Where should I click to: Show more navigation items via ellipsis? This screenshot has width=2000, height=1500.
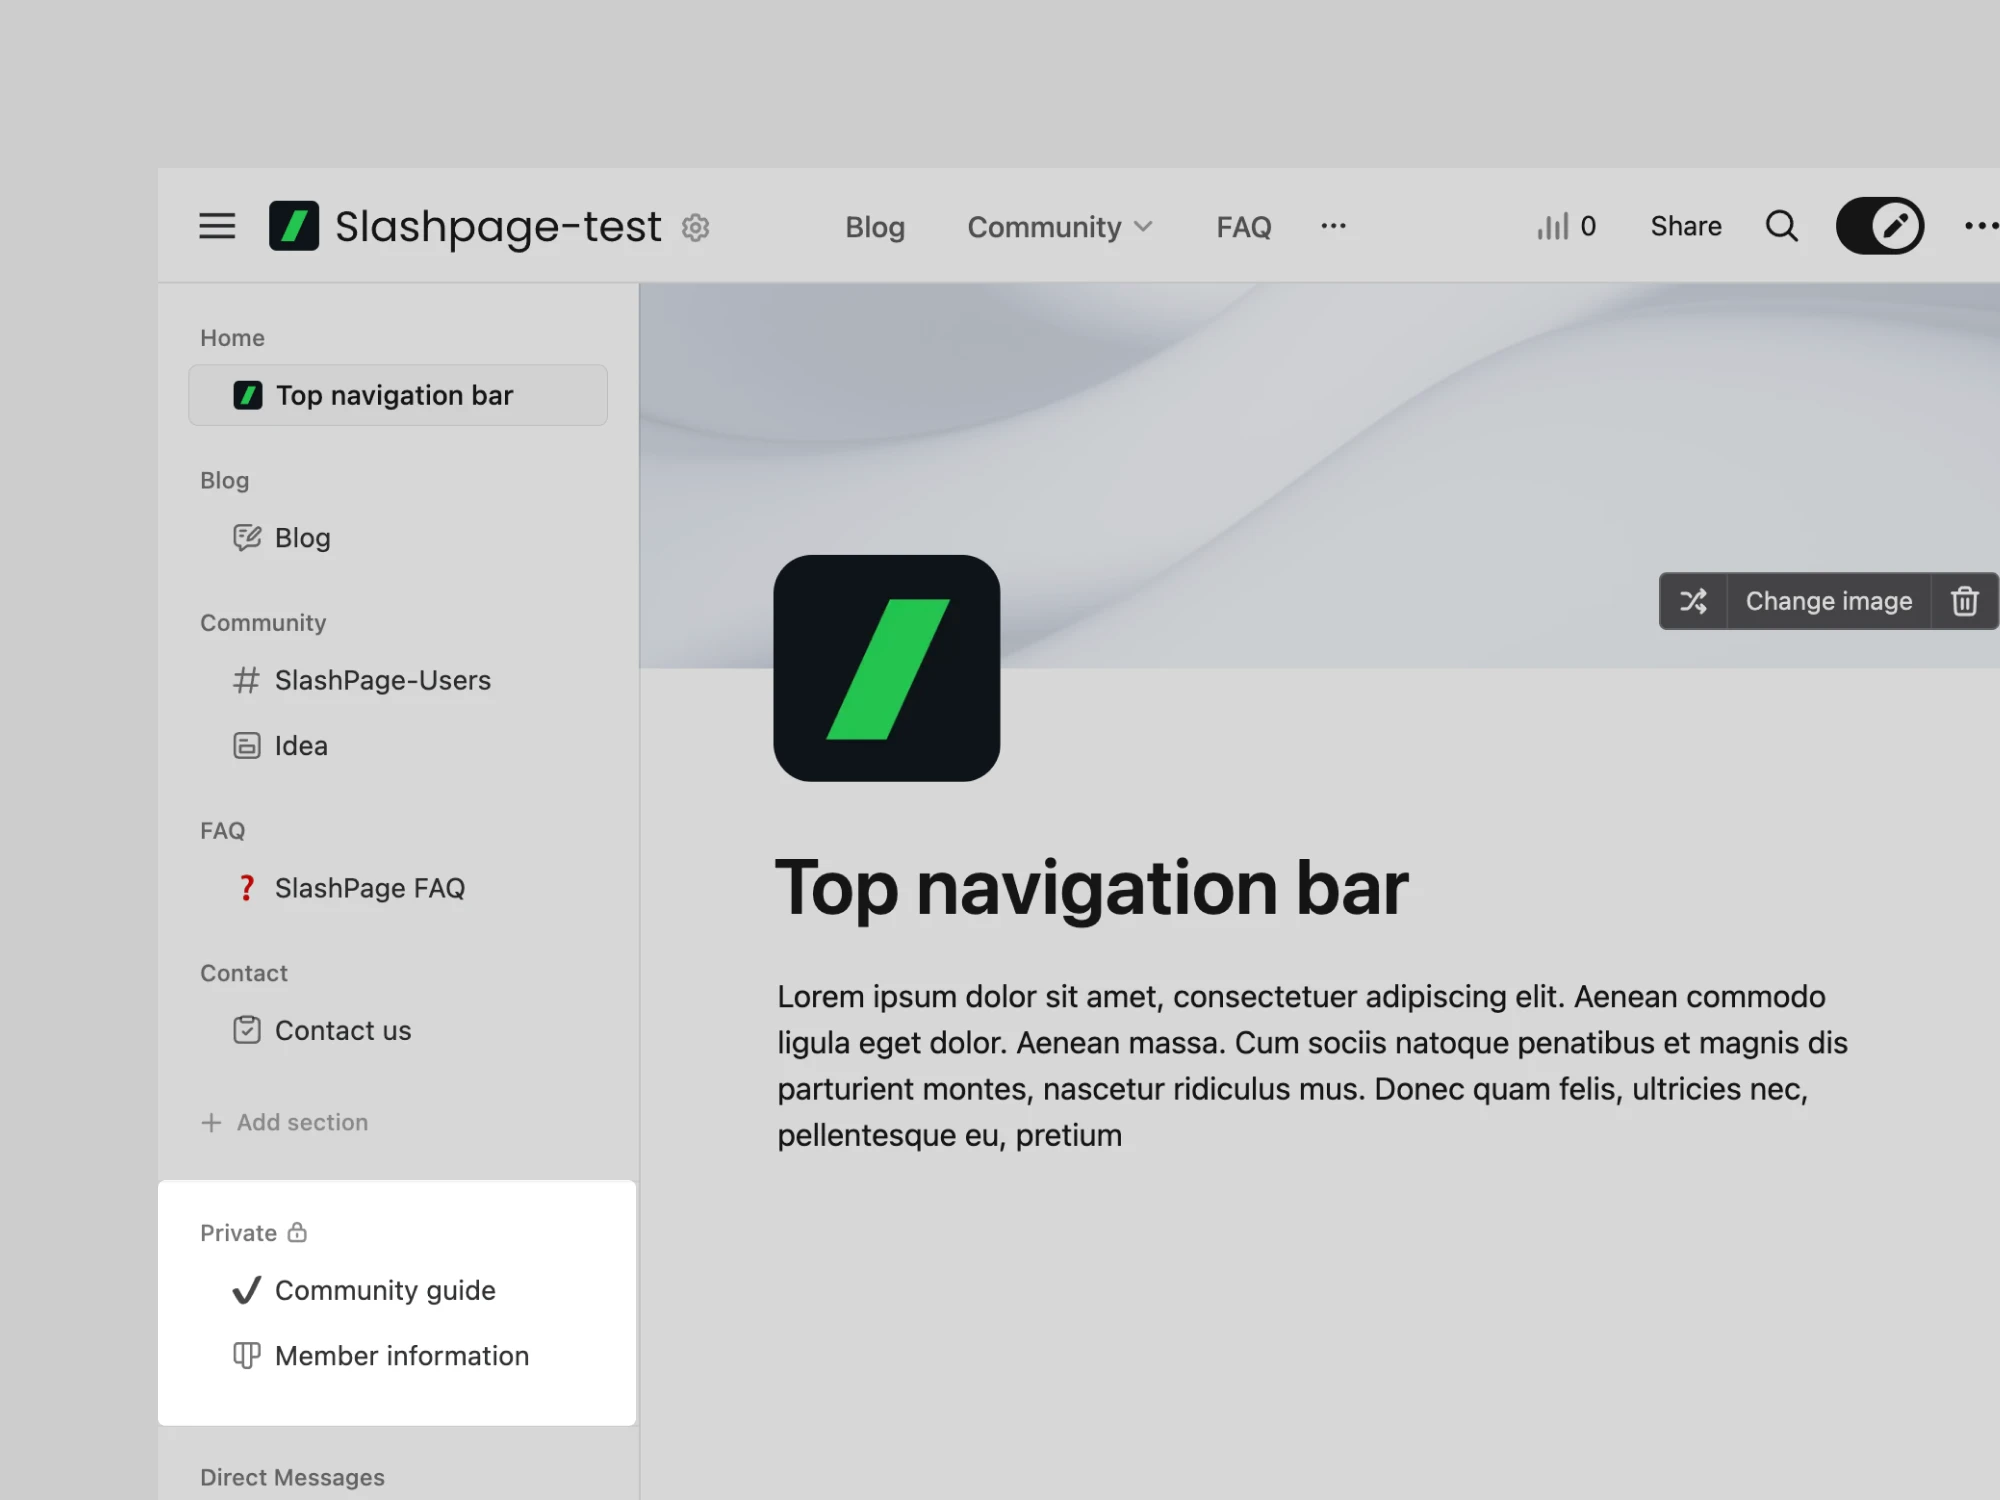1334,226
